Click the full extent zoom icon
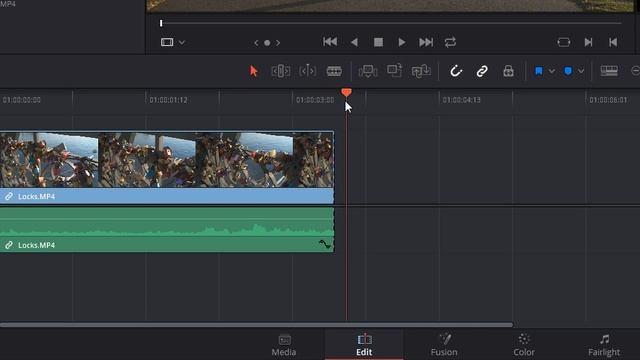This screenshot has width=640, height=360. tap(609, 71)
